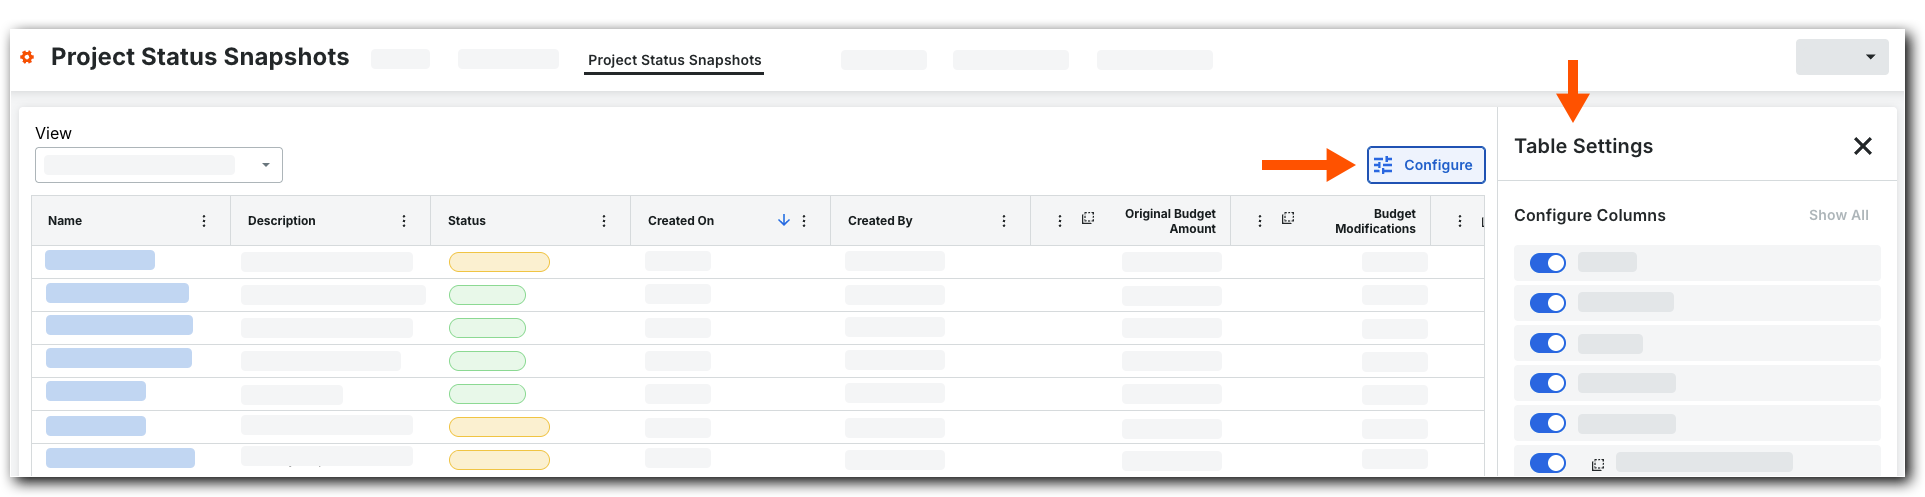Image resolution: width=1925 pixels, height=497 pixels.
Task: Toggle the second column switch in Table Settings
Action: pos(1548,303)
